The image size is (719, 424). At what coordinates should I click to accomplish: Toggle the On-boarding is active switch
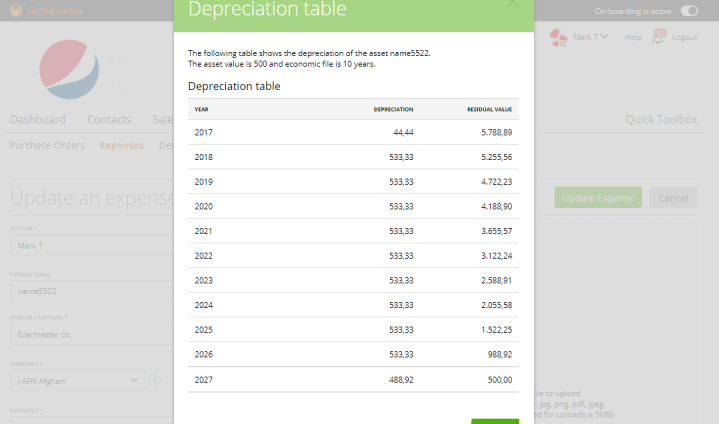tap(689, 11)
